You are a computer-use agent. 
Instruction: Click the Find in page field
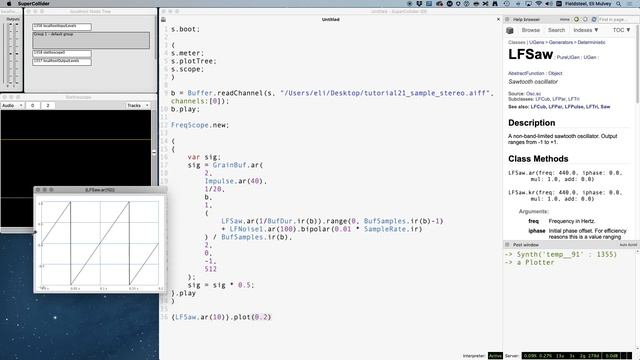point(618,19)
